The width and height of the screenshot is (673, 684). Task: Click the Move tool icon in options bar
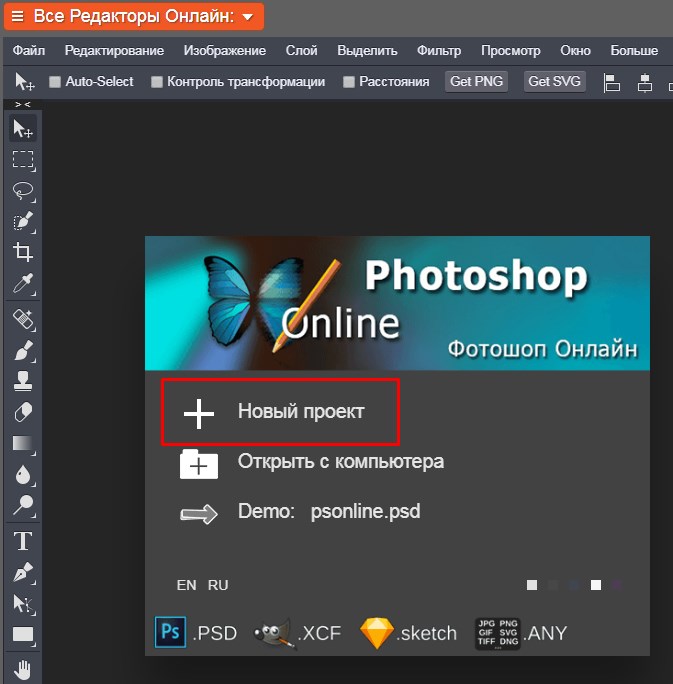[x=24, y=82]
